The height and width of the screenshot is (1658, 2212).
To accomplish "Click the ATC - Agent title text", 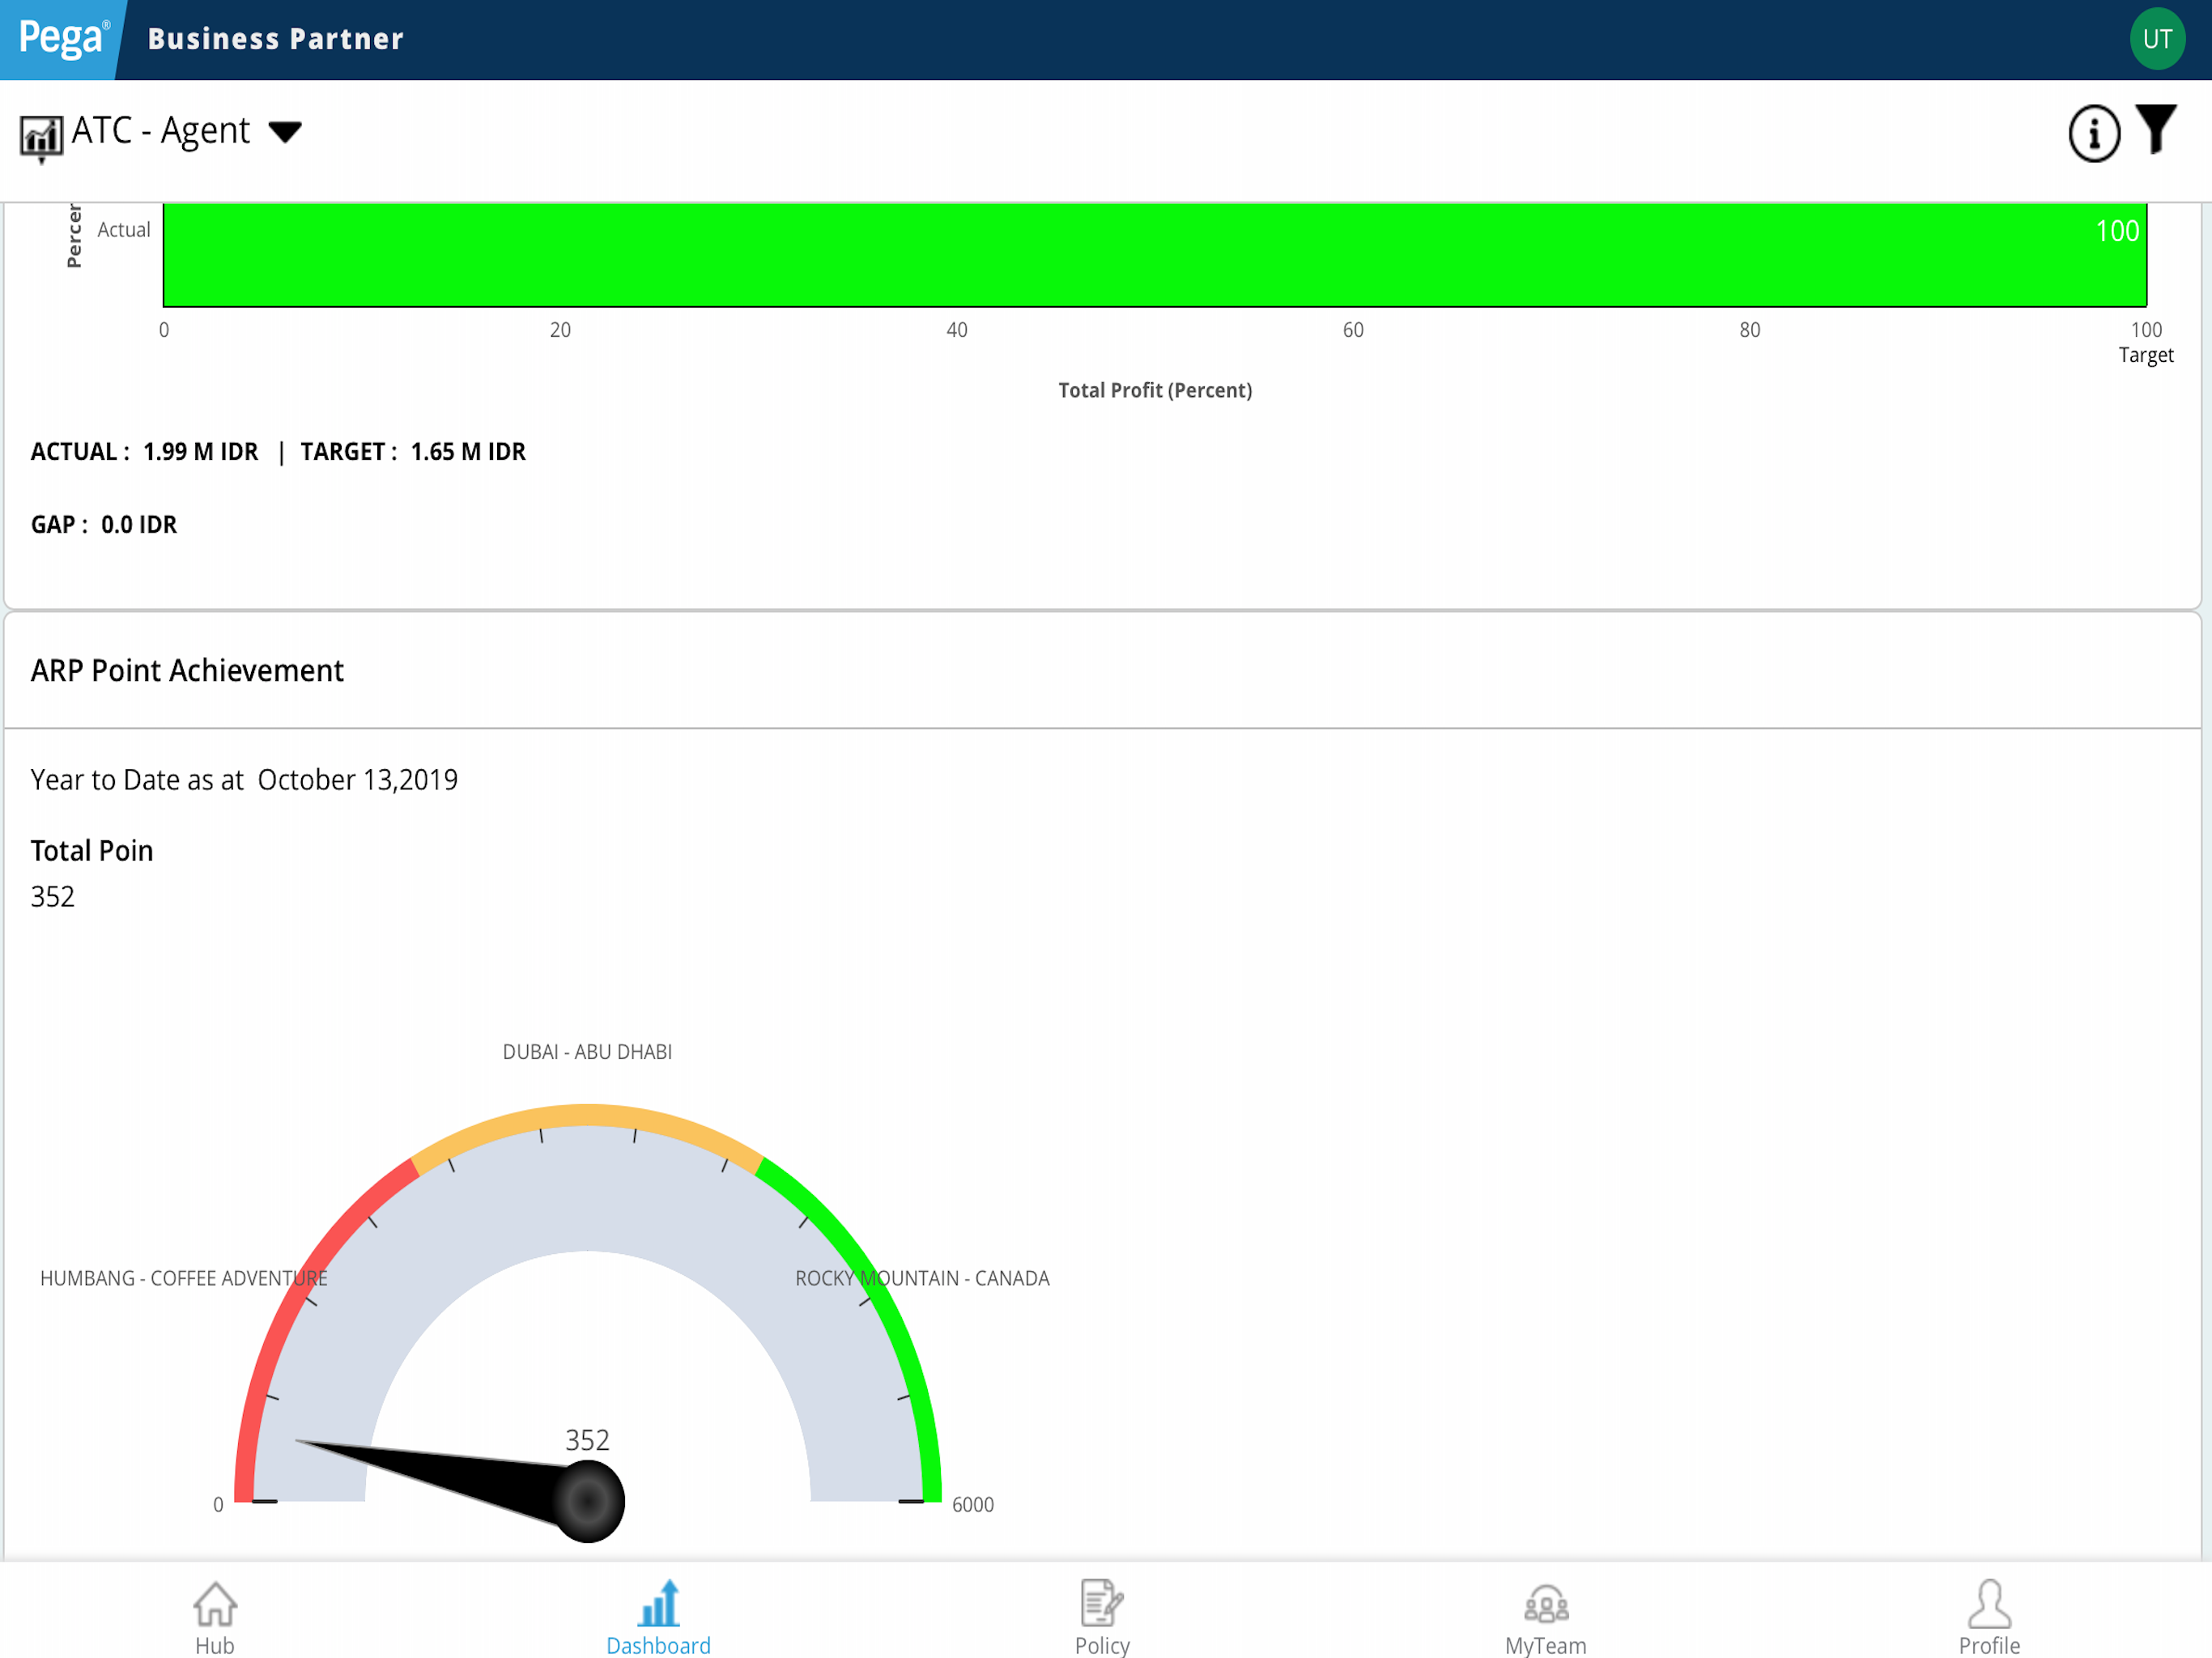I will (x=161, y=131).
